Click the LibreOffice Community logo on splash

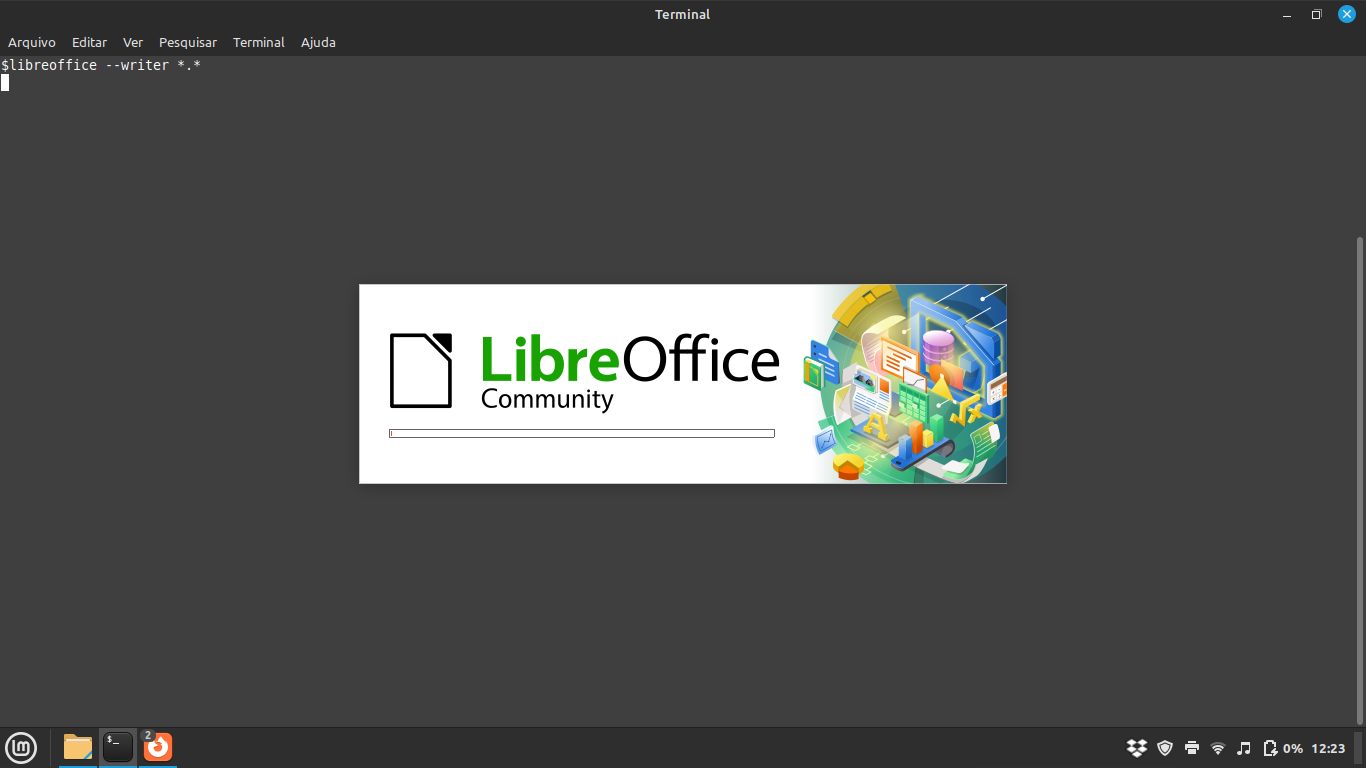(584, 371)
